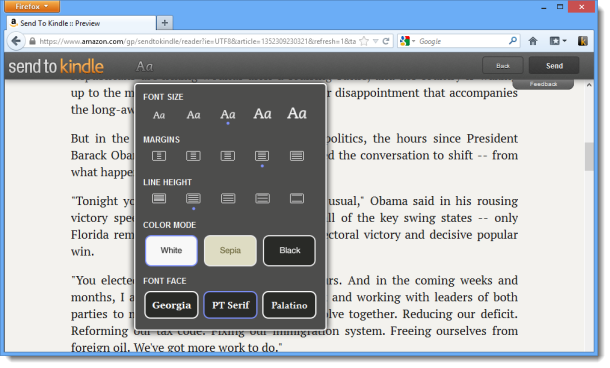Click the Send to Kindle extension icon
The height and width of the screenshot is (368, 610).
582,41
